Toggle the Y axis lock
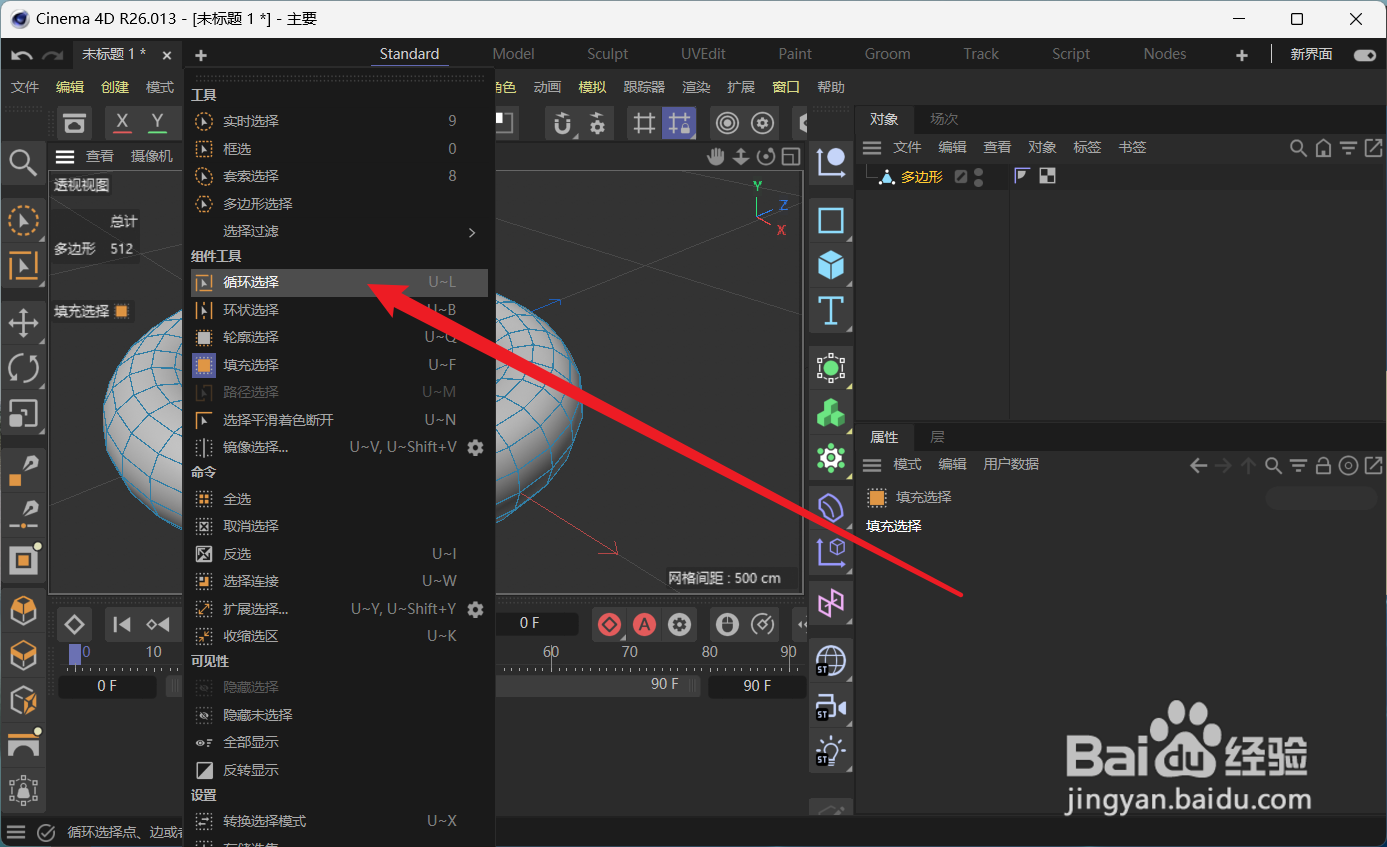This screenshot has height=847, width=1387. click(x=158, y=123)
